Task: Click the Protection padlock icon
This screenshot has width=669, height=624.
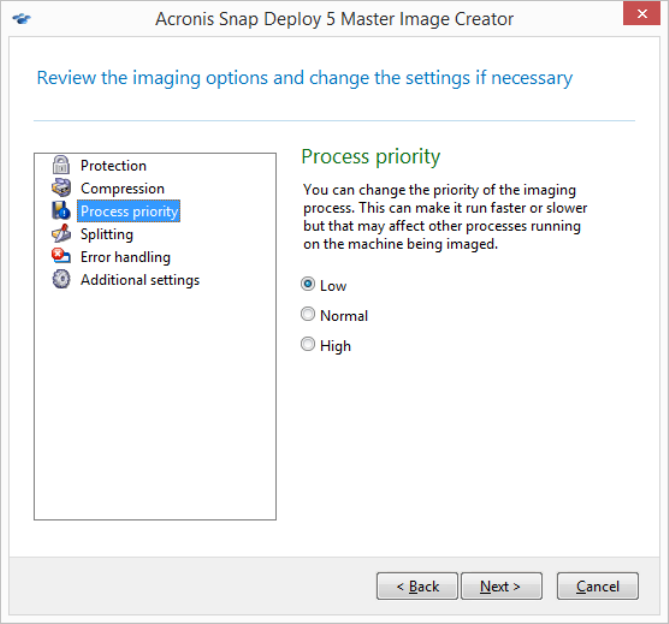Action: 61,166
